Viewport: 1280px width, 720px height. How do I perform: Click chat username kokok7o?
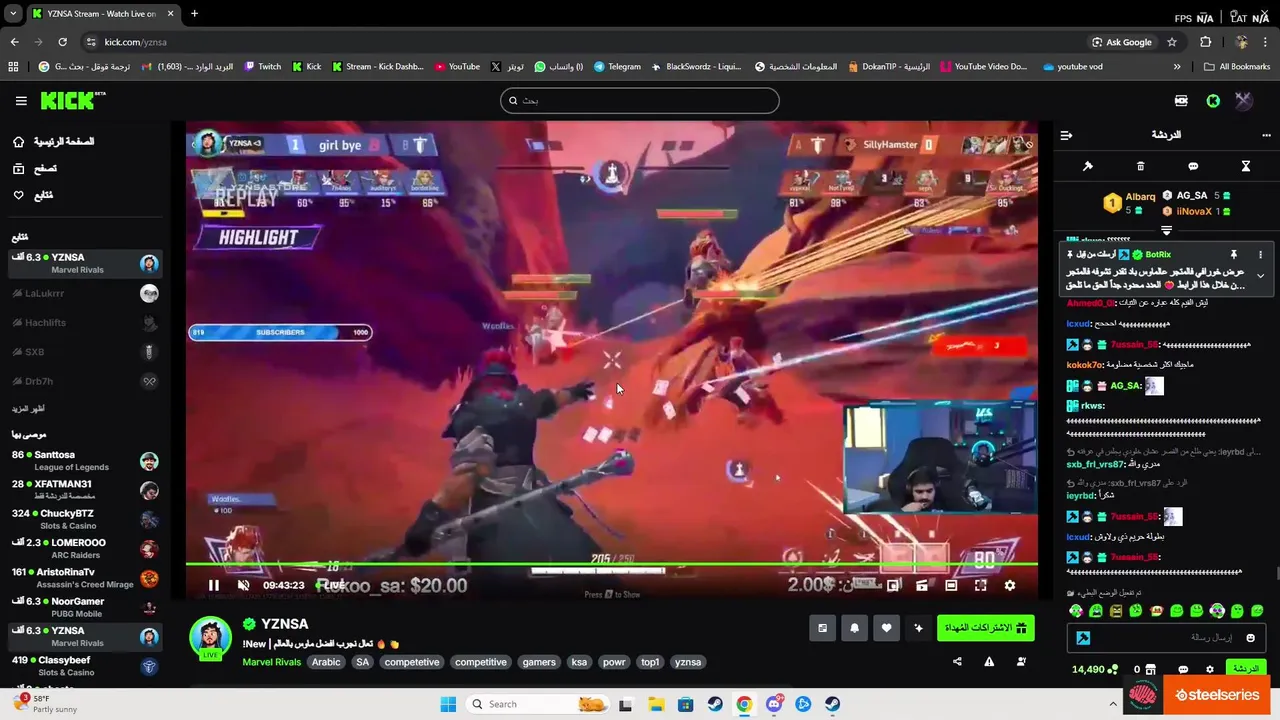pos(1084,365)
